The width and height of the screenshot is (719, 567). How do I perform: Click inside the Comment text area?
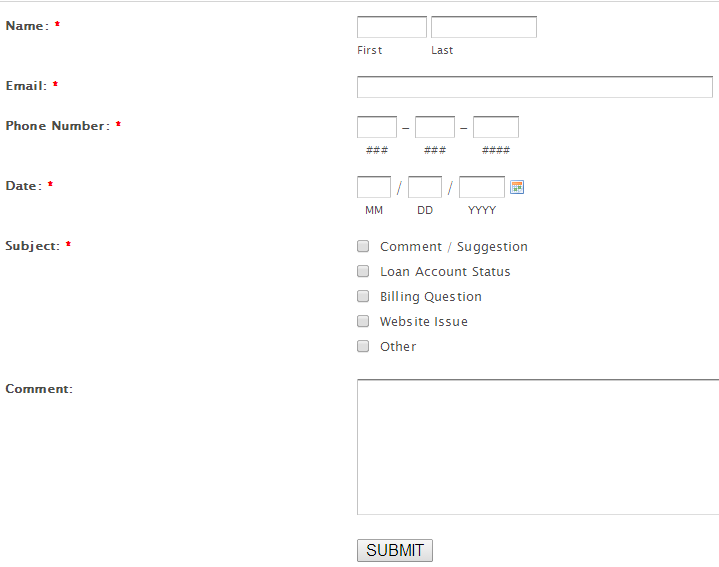[x=538, y=447]
